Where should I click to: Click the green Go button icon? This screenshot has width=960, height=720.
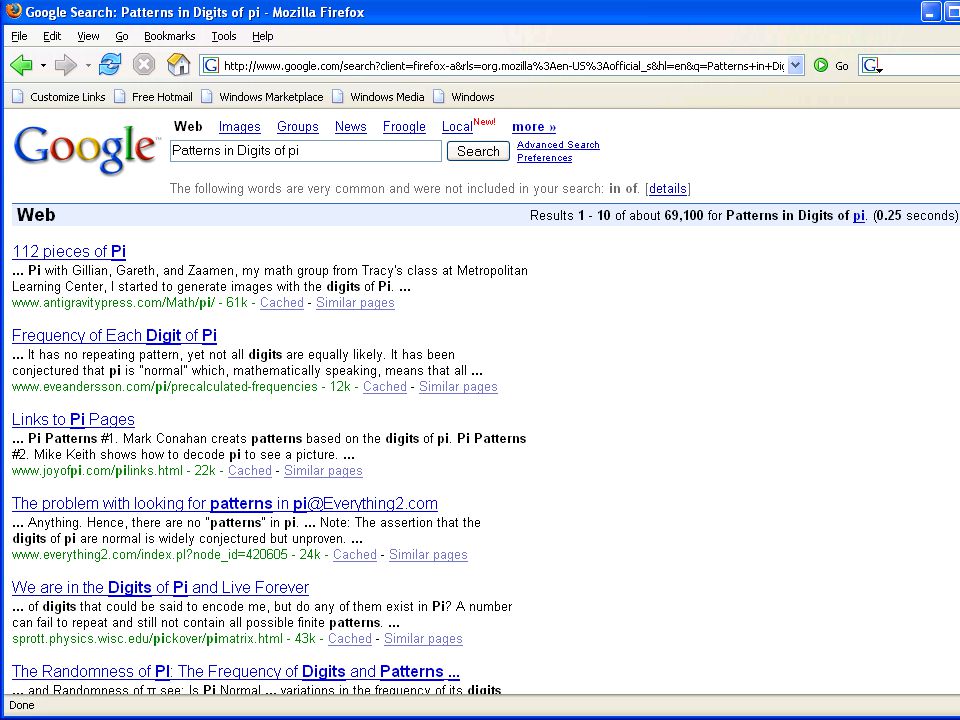click(821, 66)
